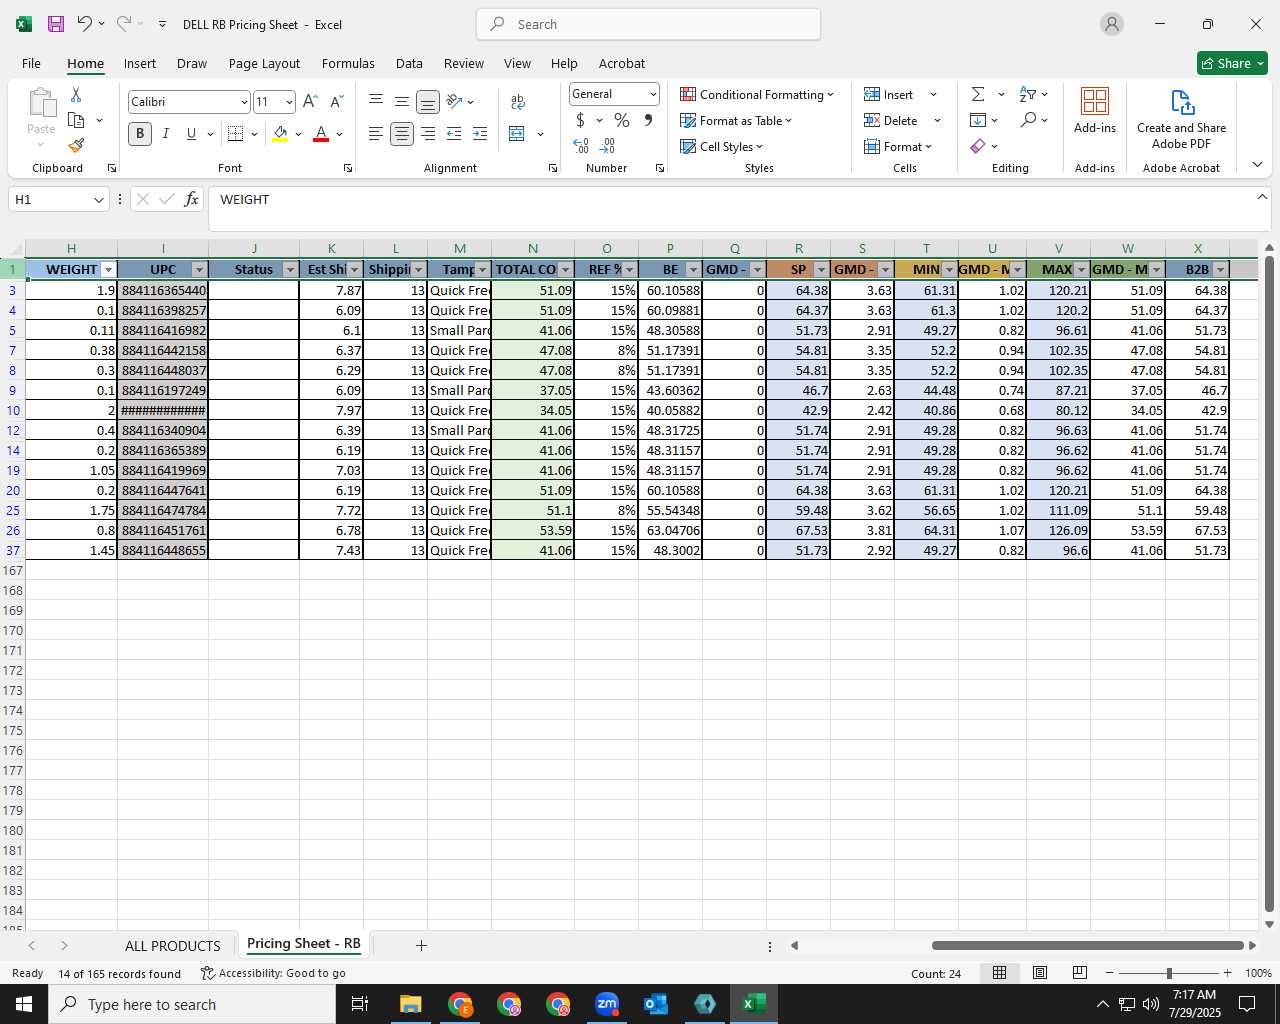Click the Merge & Center icon
Viewport: 1280px width, 1024px height.
(x=517, y=134)
